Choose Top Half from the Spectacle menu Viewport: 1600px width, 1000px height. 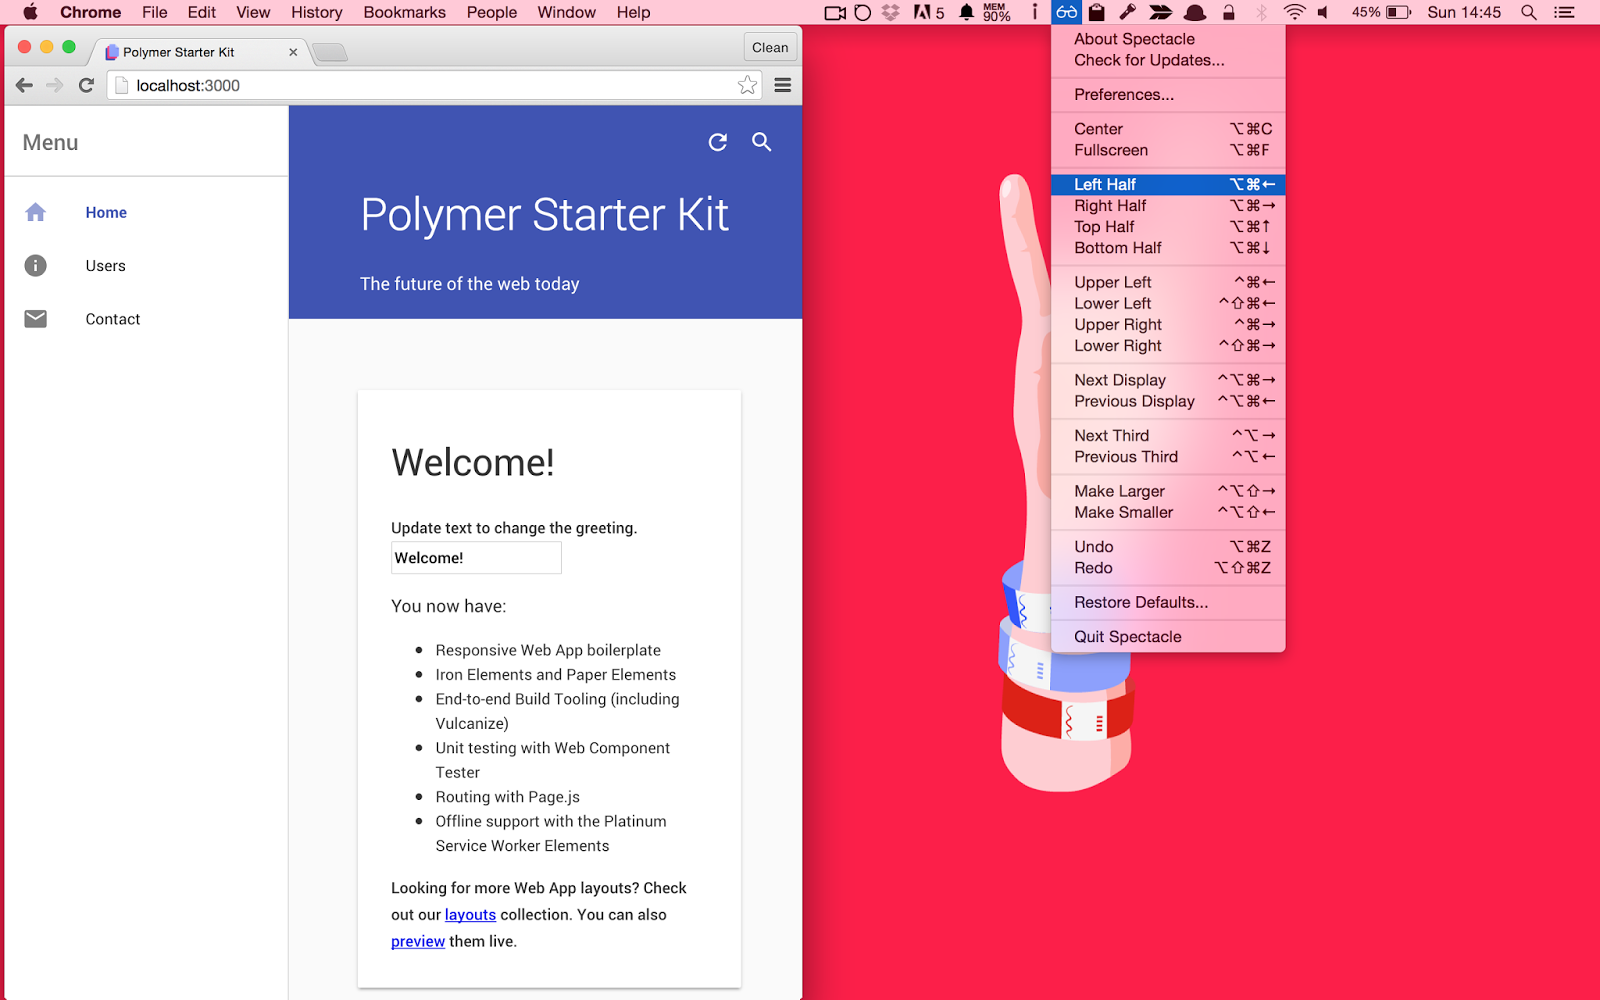(x=1168, y=226)
